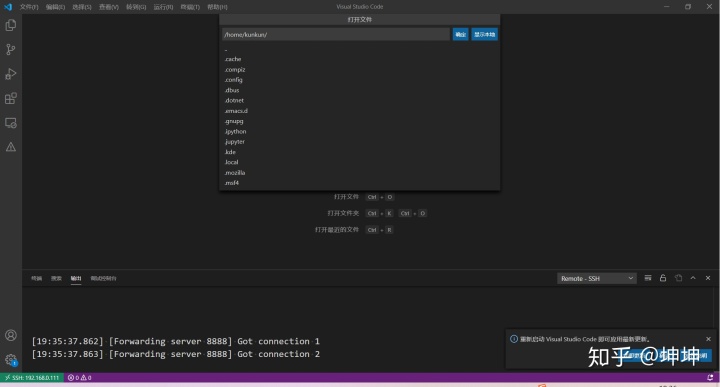Click the 打开最近的文件 shortcut hint text
Image resolution: width=720 pixels, height=387 pixels.
337,230
